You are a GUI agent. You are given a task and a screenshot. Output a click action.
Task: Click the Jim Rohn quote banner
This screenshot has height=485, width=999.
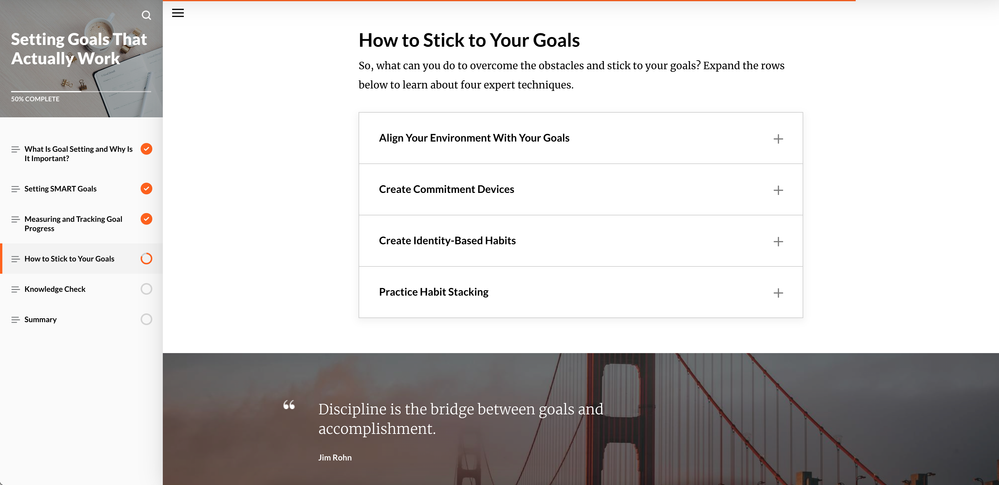(460, 420)
